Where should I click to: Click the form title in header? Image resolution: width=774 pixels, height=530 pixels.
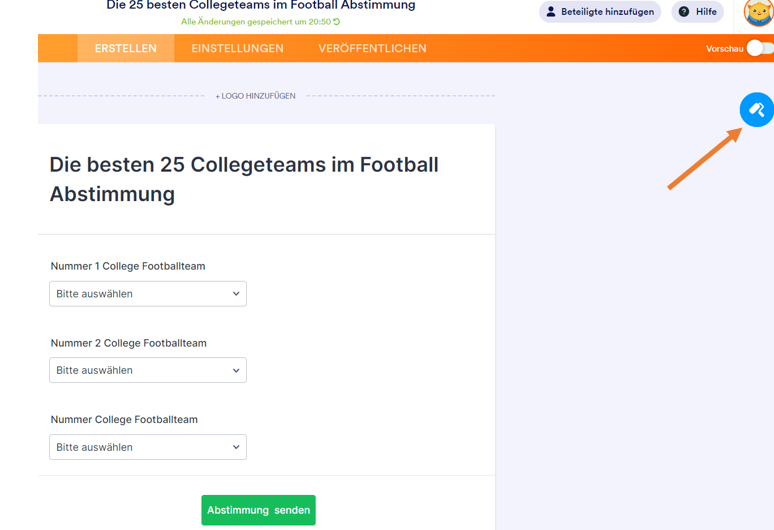click(261, 6)
